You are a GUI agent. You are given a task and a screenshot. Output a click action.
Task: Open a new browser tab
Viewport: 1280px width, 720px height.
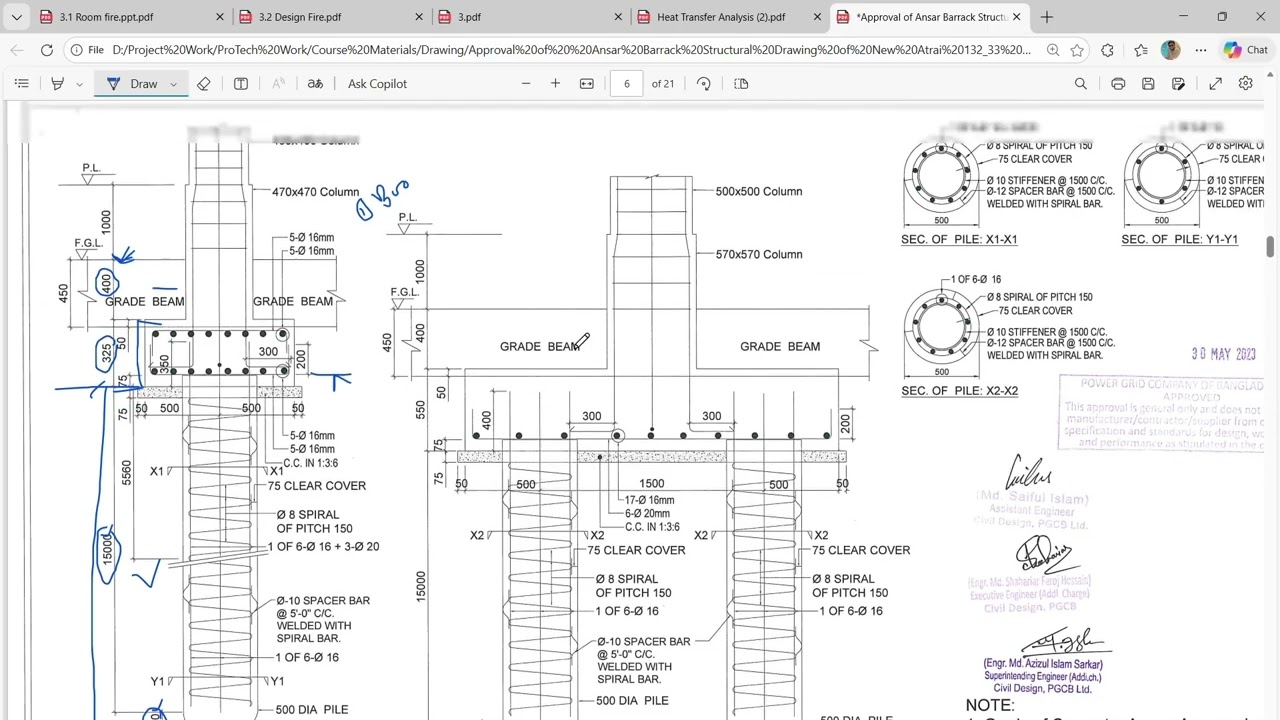1047,17
